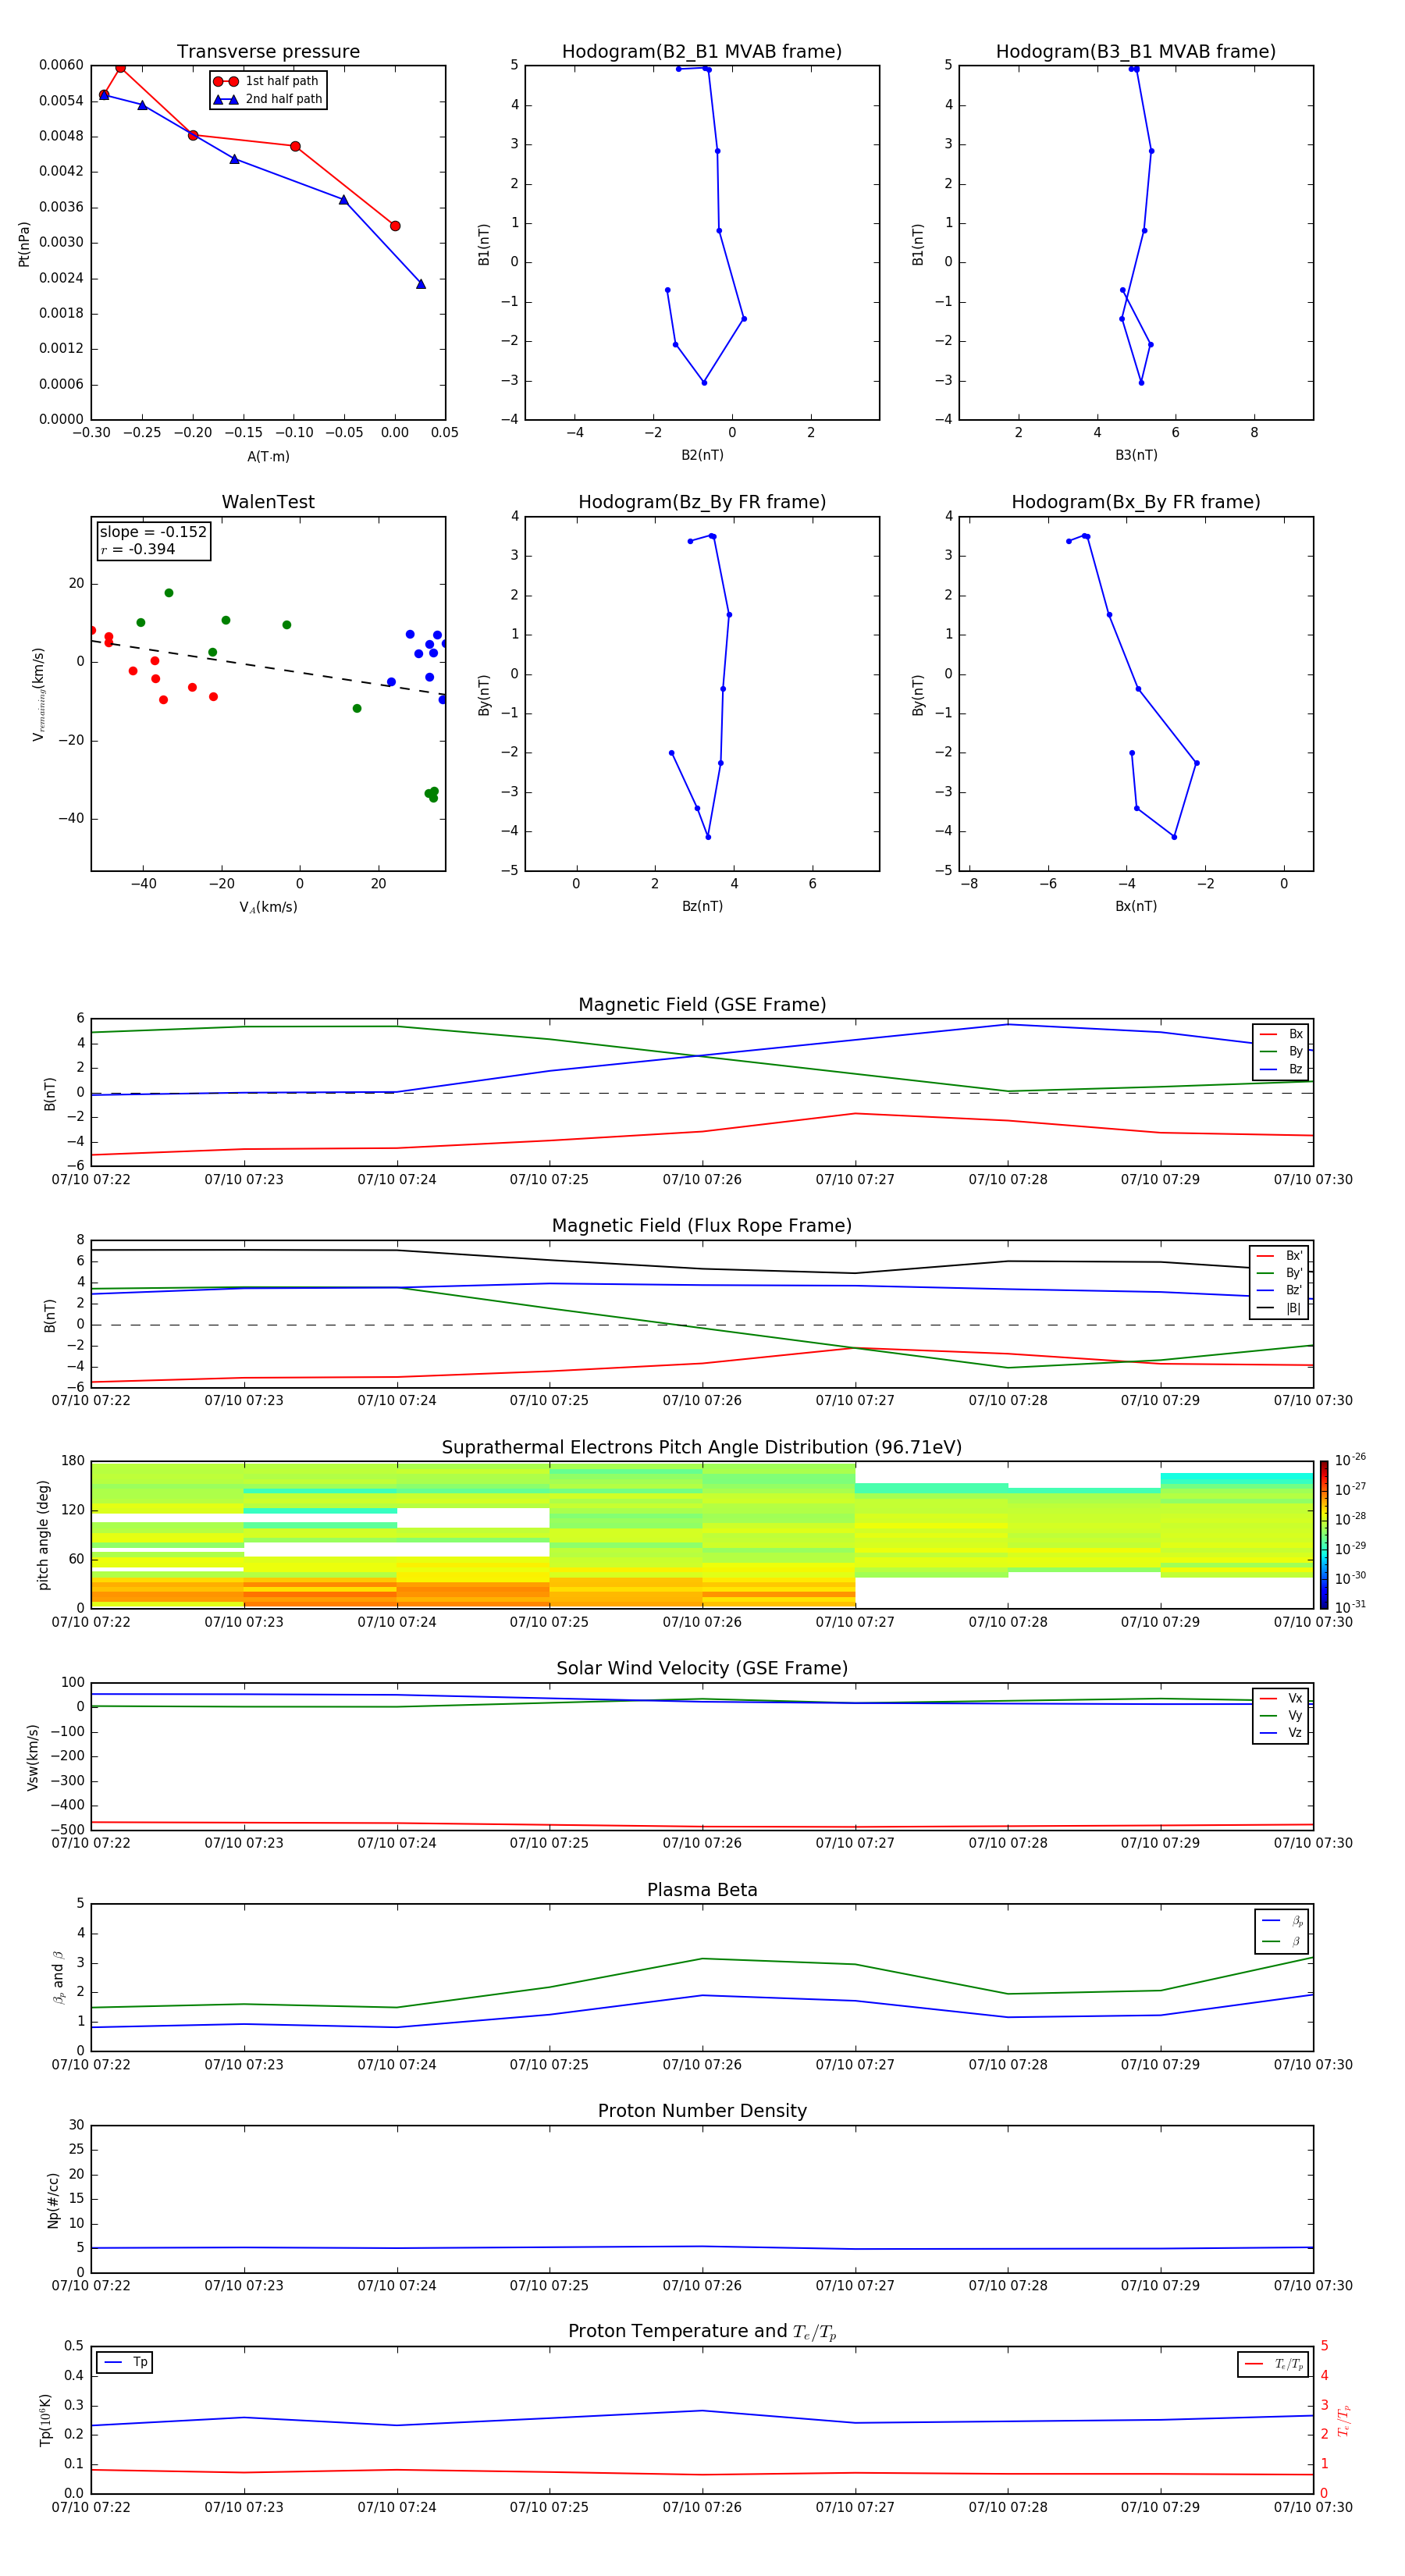Click the 'Hodogram(B2_B1 MVAB frame)' title
The image size is (1405, 2576).
click(x=702, y=52)
